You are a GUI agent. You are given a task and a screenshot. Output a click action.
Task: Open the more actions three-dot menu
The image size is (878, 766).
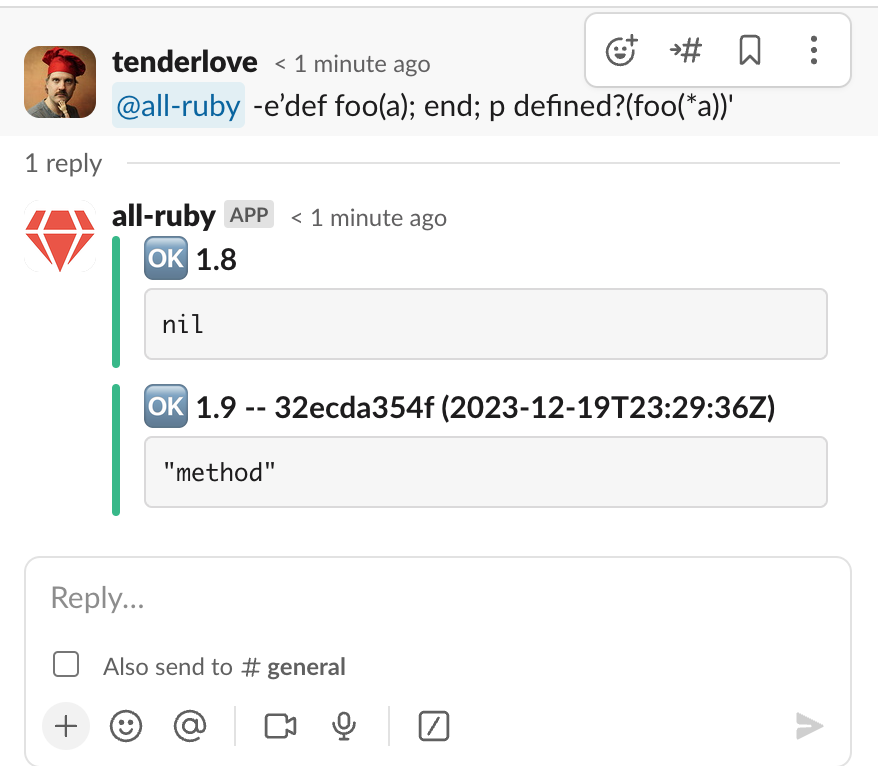pos(814,50)
